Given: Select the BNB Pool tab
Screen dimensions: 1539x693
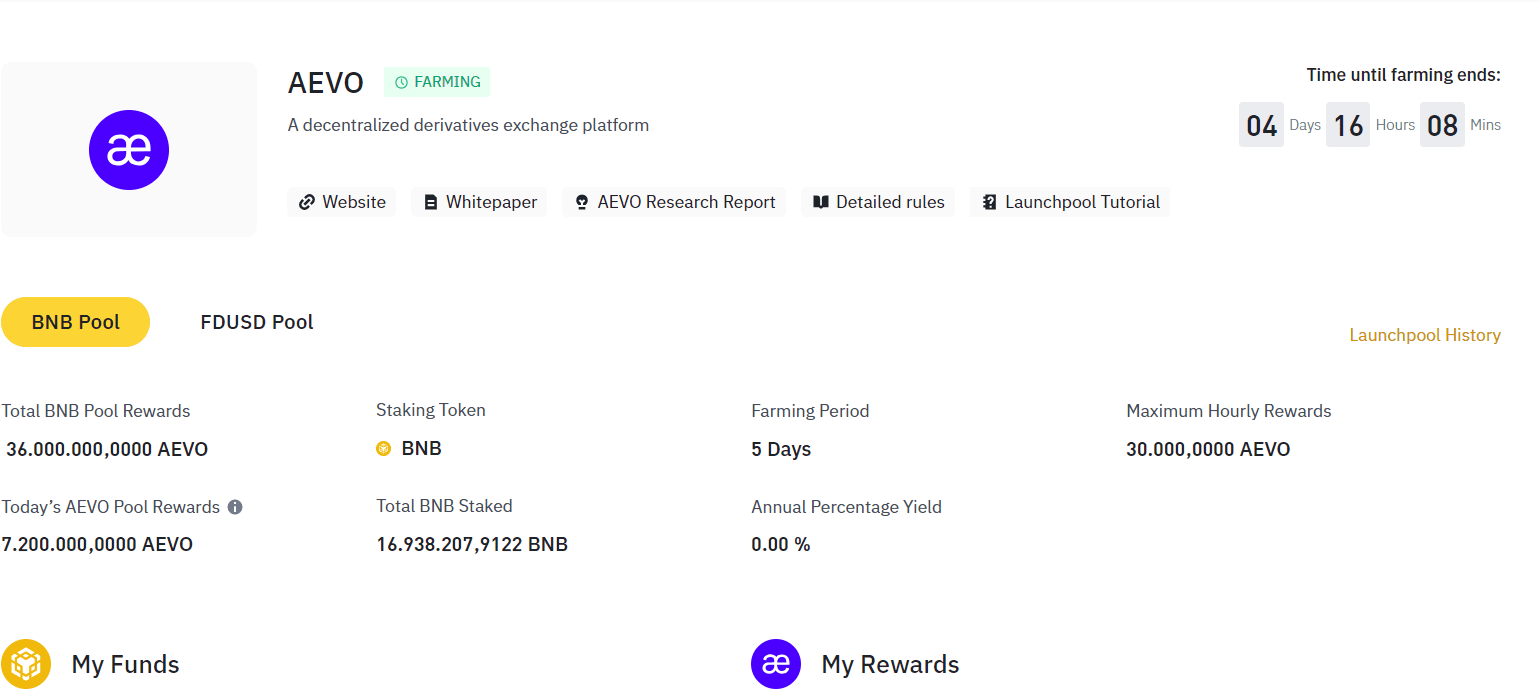Looking at the screenshot, I should point(75,321).
